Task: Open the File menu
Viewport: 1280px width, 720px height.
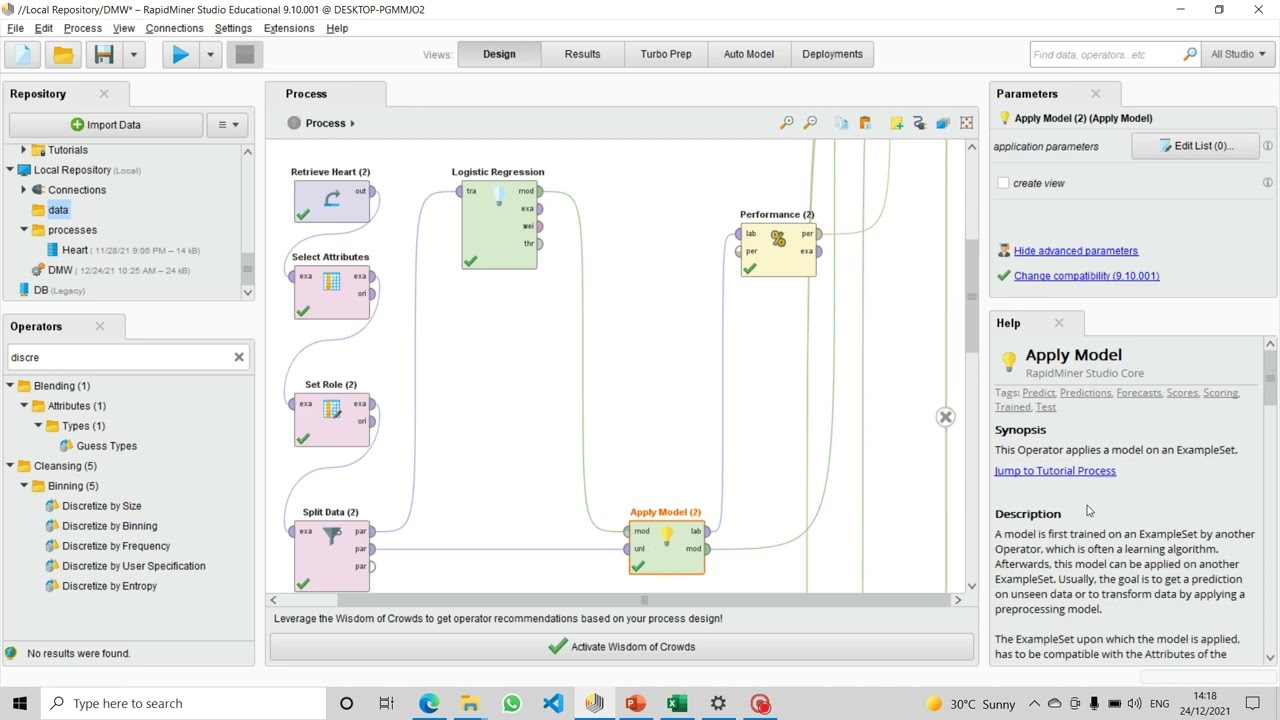Action: coord(15,28)
